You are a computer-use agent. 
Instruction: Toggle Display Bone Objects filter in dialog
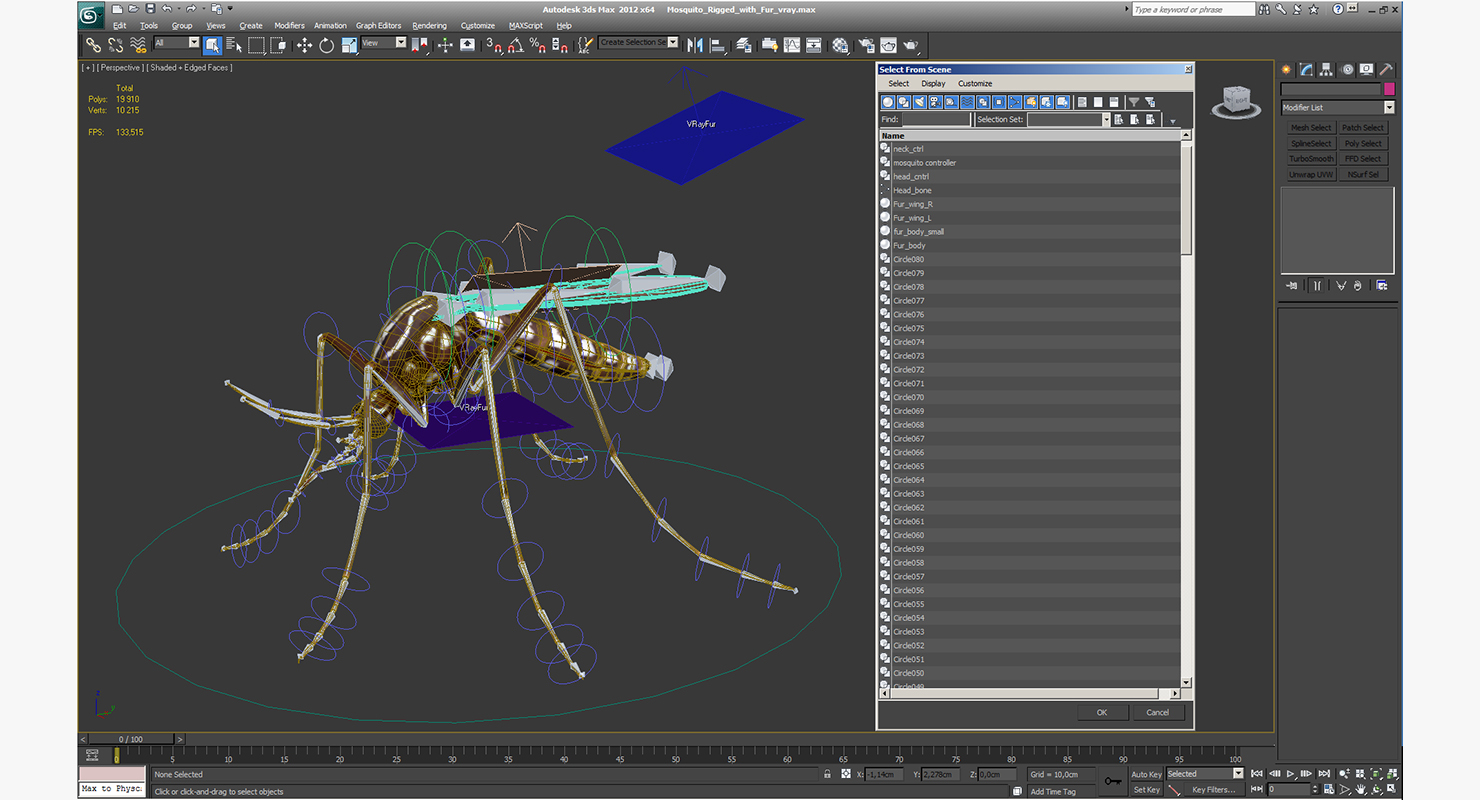point(1014,102)
